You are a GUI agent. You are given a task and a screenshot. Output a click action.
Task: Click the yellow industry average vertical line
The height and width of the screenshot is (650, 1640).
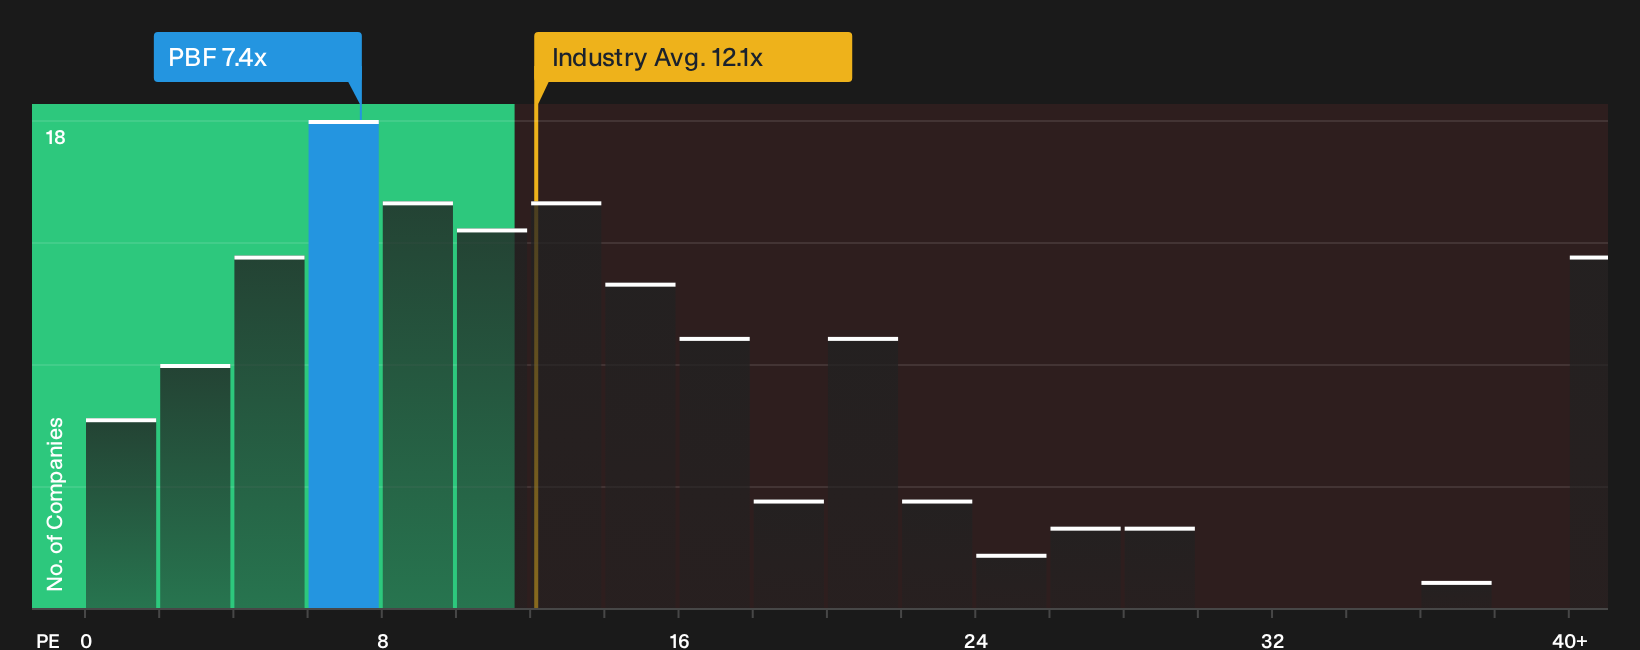[536, 355]
